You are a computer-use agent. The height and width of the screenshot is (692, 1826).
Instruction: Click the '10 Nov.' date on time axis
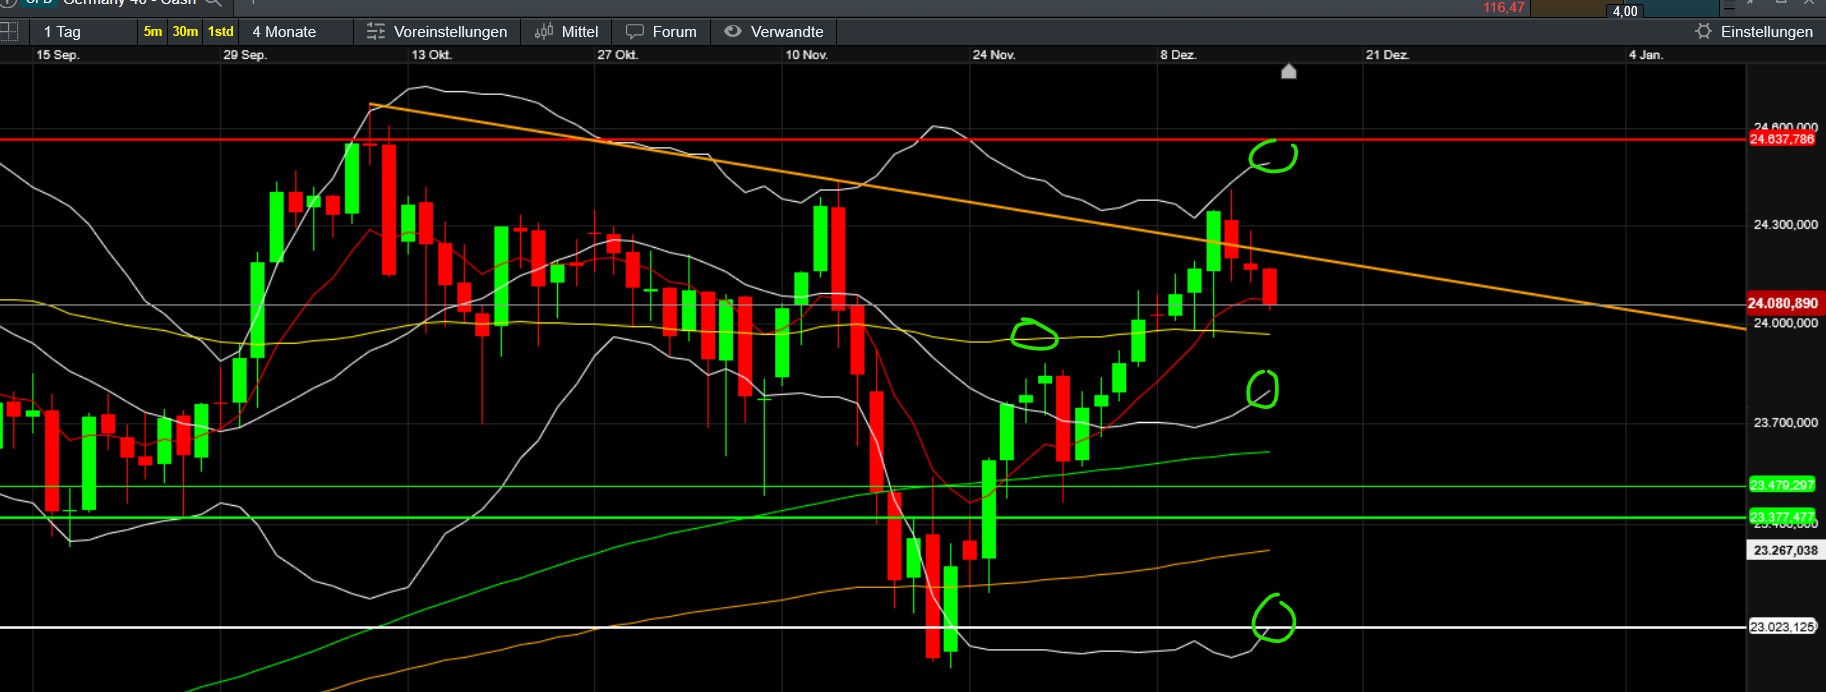807,55
